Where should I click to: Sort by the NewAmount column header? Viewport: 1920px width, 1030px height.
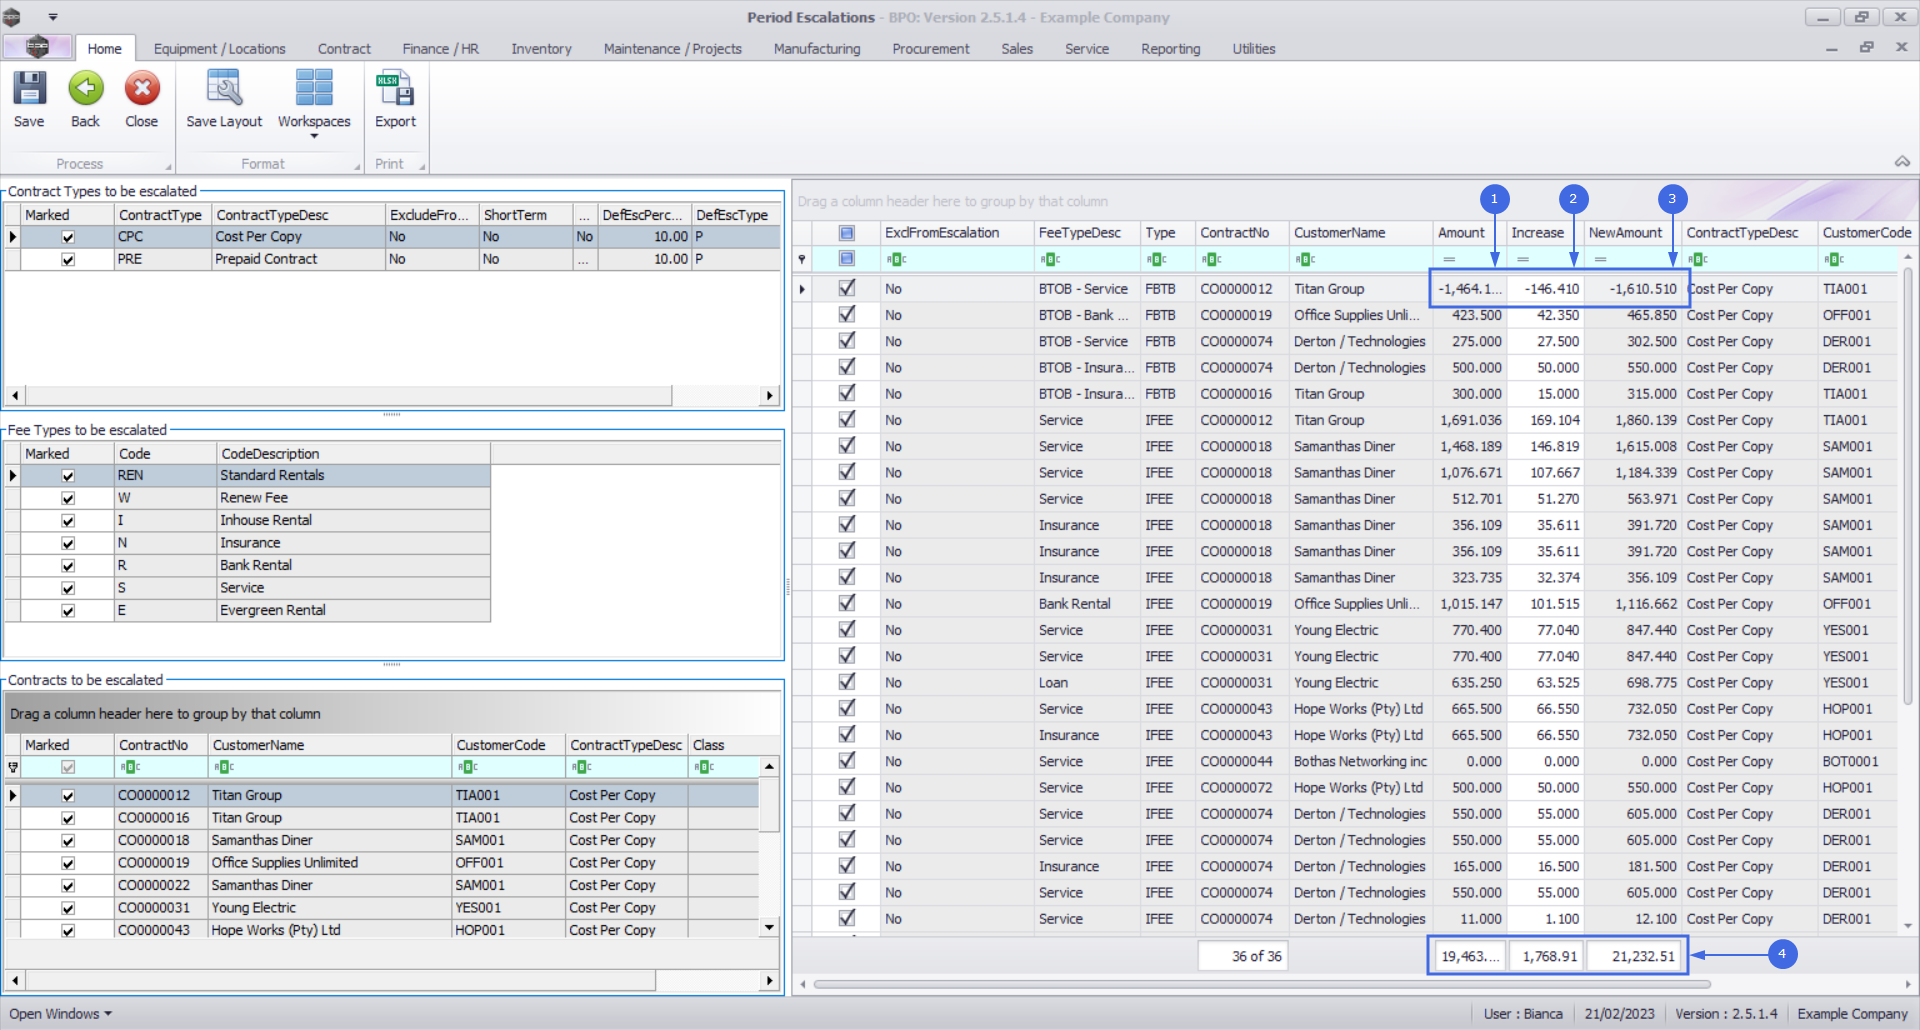pyautogui.click(x=1625, y=233)
